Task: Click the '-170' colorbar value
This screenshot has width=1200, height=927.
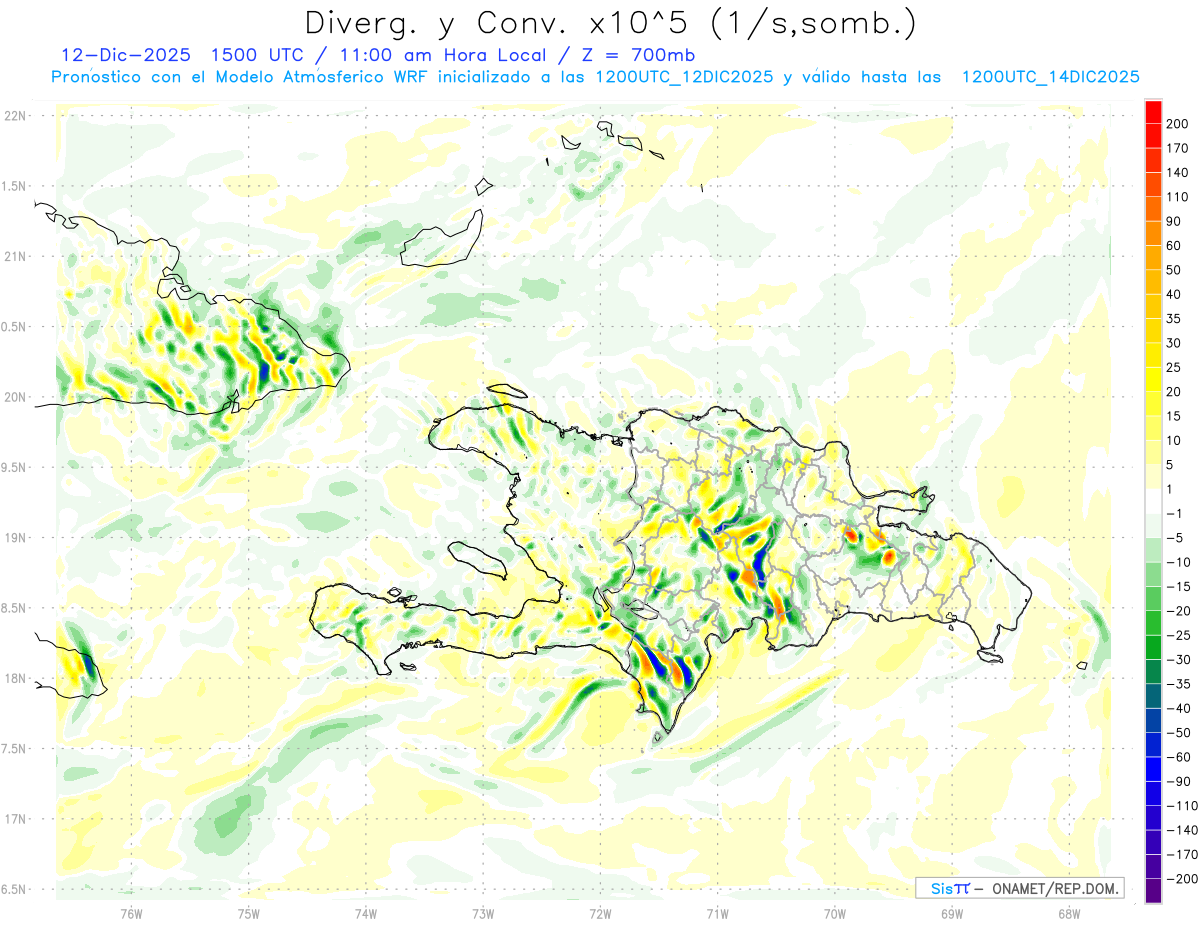Action: 1182,855
